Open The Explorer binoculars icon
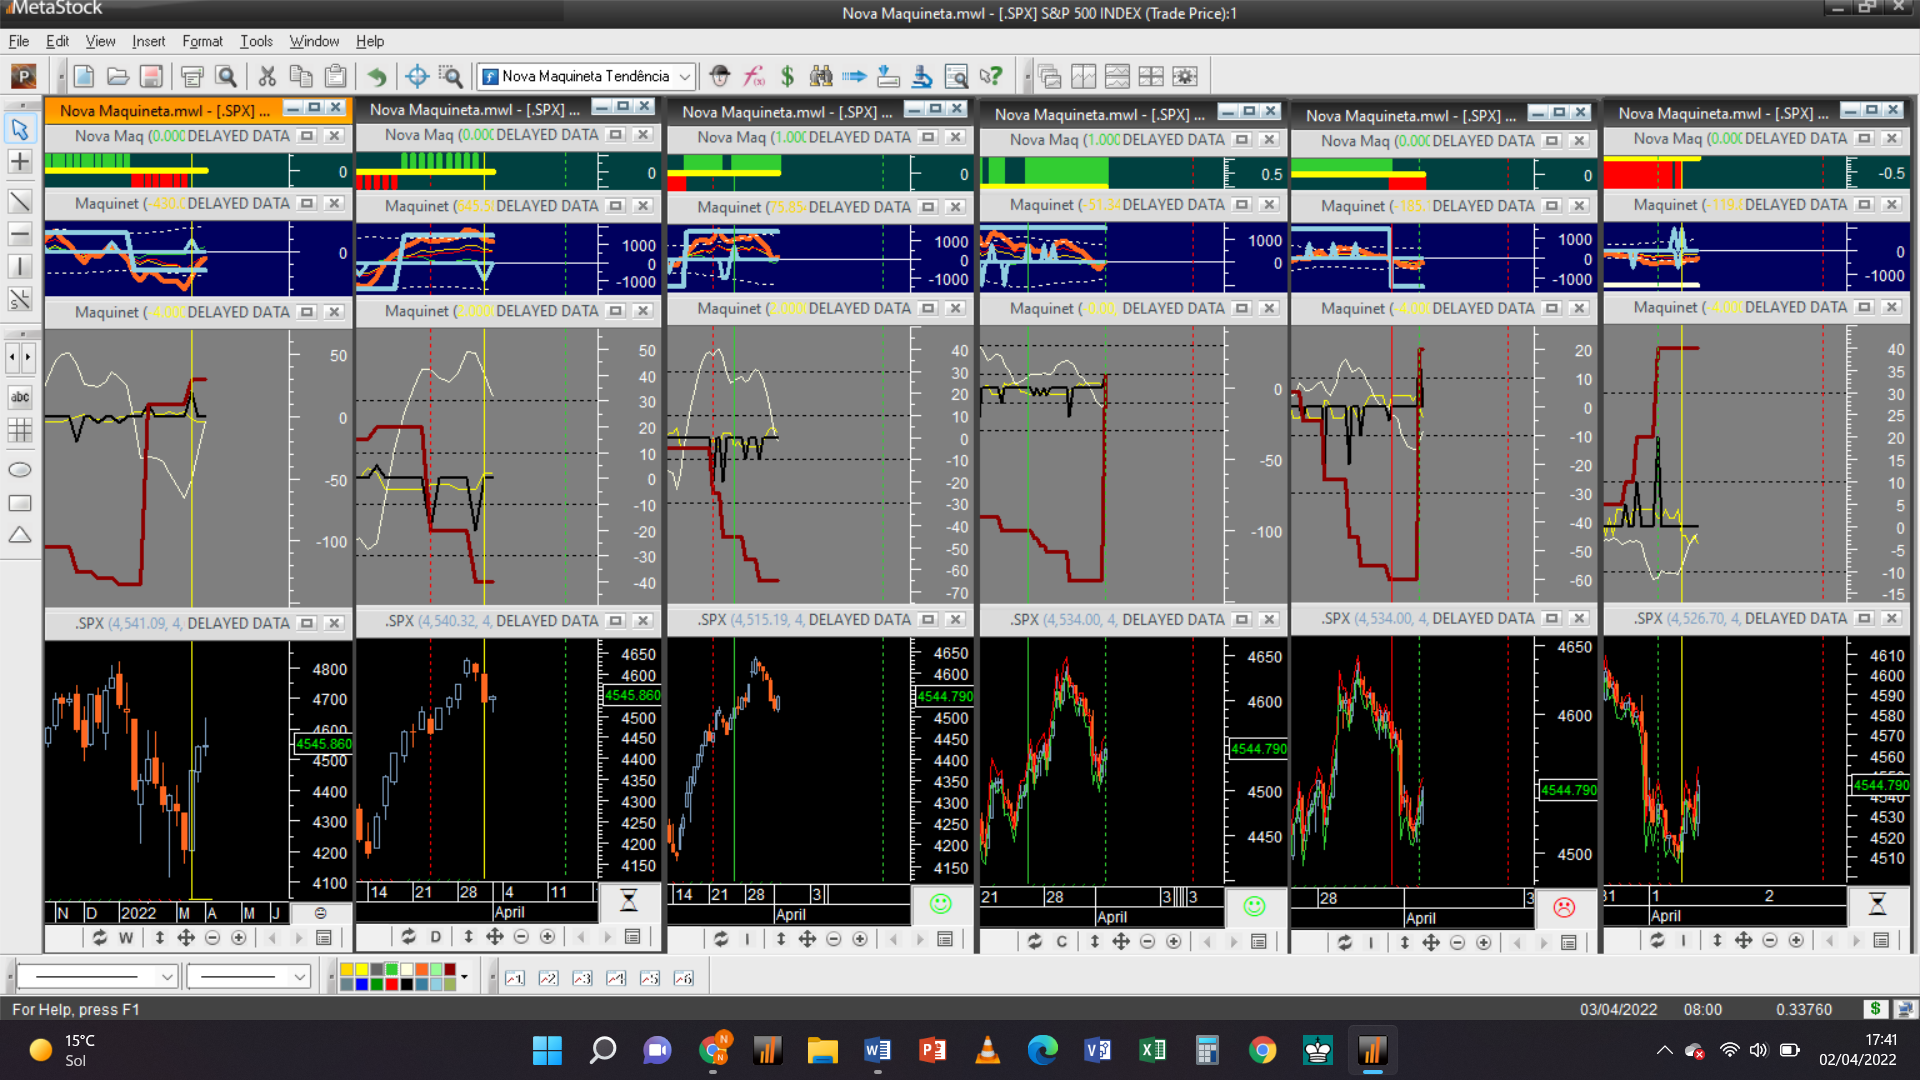 (x=821, y=76)
